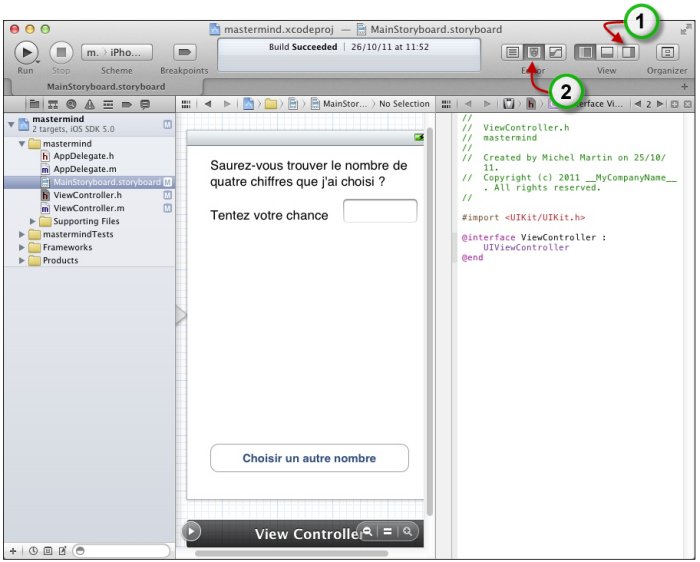Show the Breakpoint navigator
The width and height of the screenshot is (700, 562).
pos(126,104)
